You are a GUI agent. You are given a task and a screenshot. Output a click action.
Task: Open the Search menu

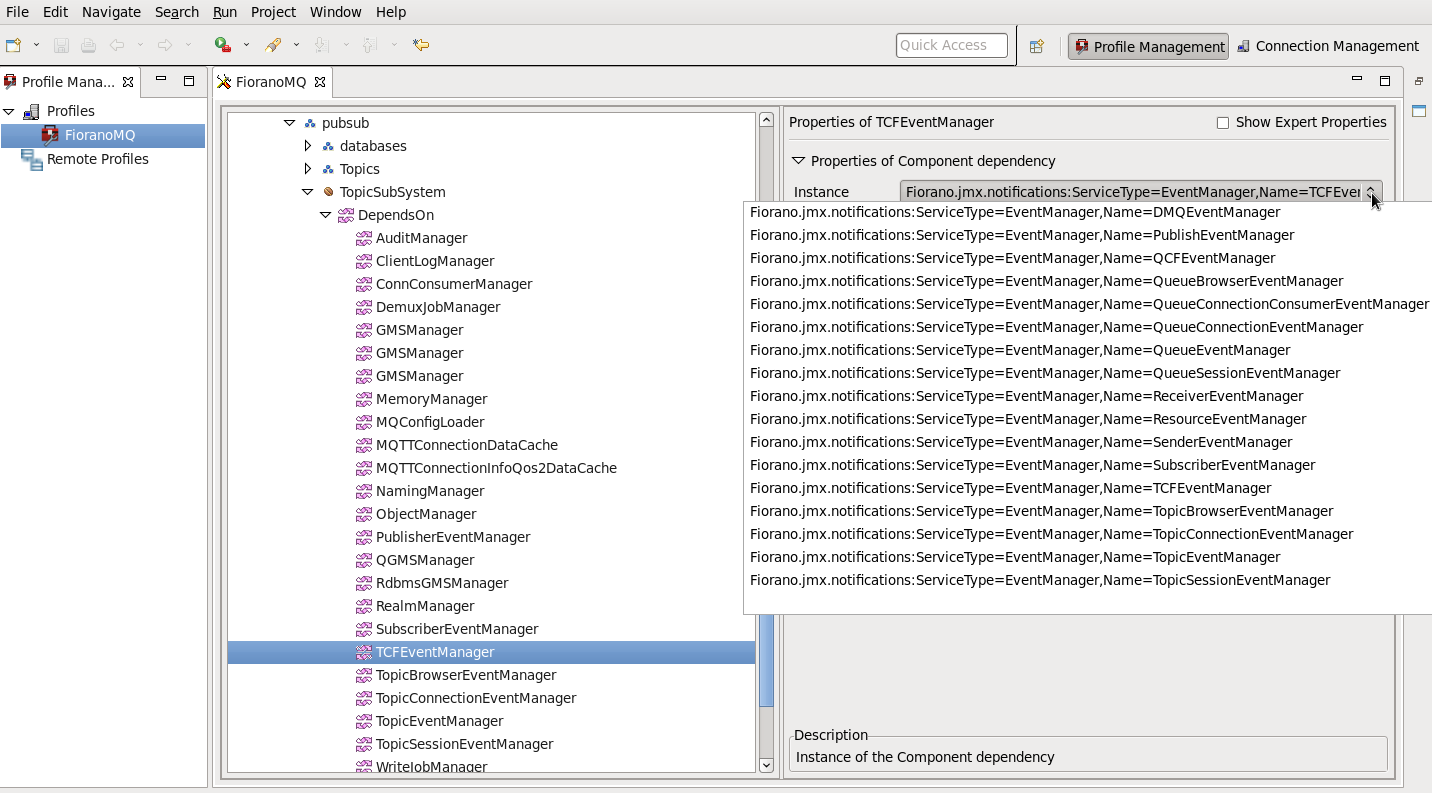pyautogui.click(x=177, y=12)
